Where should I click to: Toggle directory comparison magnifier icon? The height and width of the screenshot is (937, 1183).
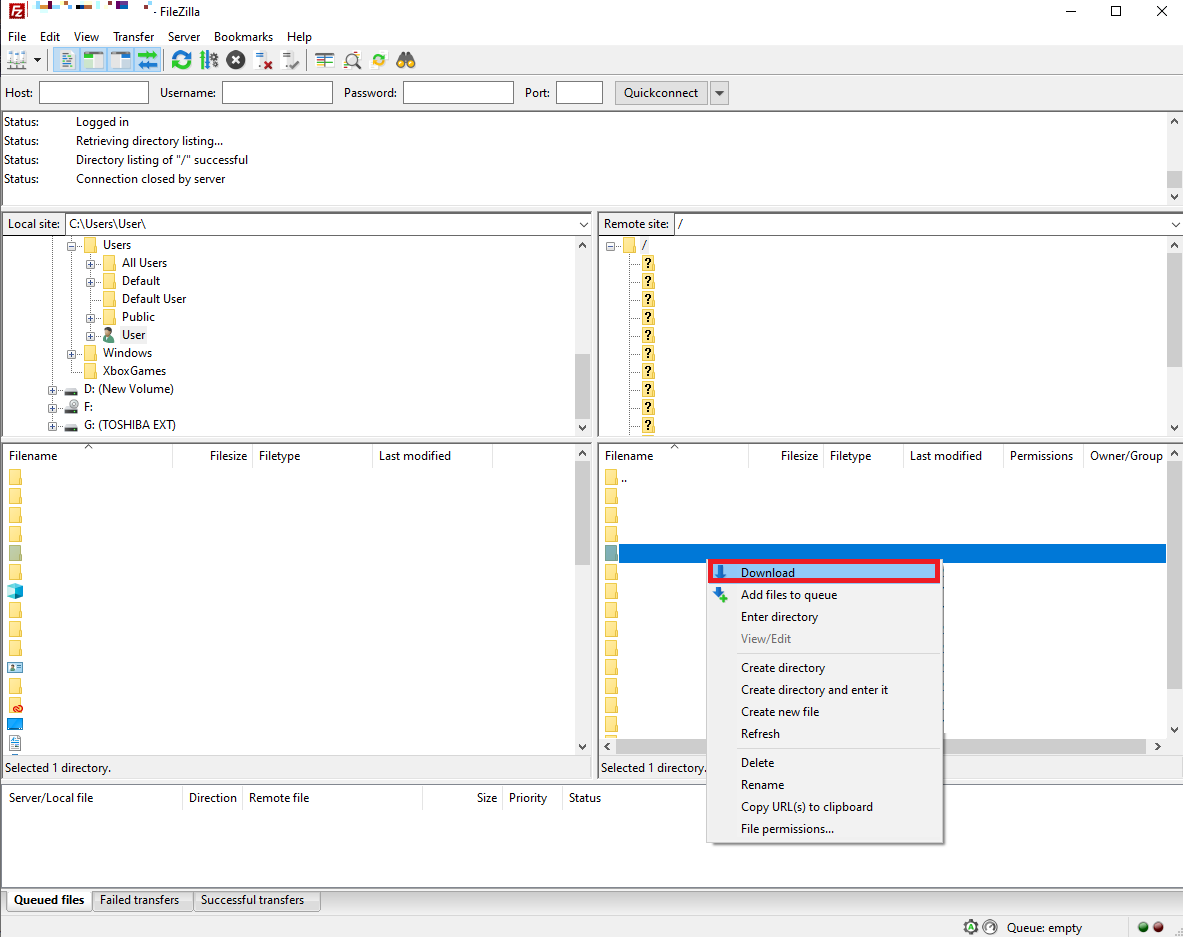[x=352, y=60]
